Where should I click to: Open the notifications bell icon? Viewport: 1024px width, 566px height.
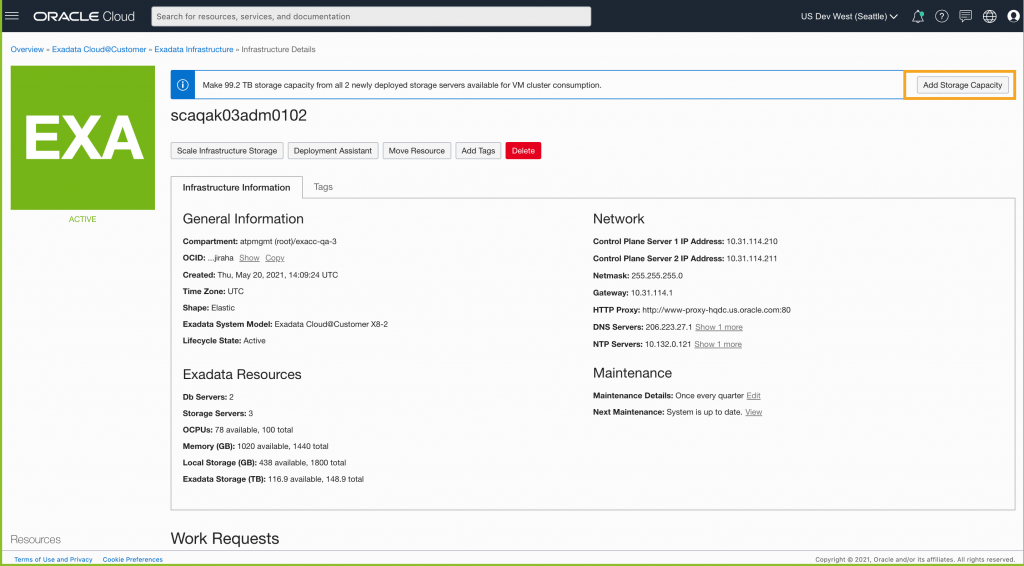point(918,16)
